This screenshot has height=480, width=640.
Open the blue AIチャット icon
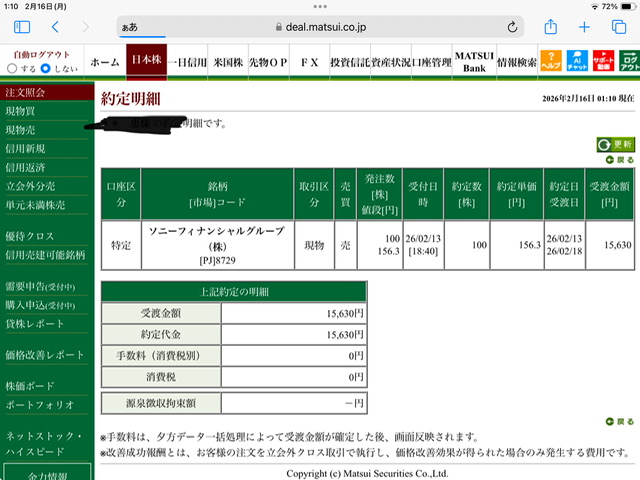point(577,60)
